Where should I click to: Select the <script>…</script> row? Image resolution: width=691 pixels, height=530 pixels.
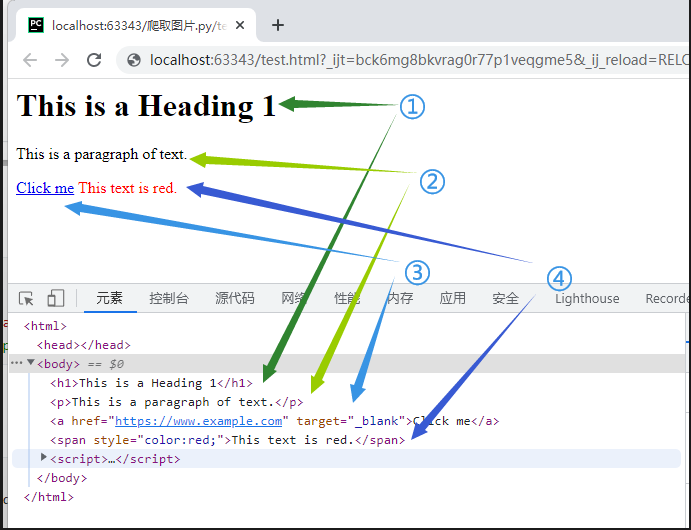point(346,459)
